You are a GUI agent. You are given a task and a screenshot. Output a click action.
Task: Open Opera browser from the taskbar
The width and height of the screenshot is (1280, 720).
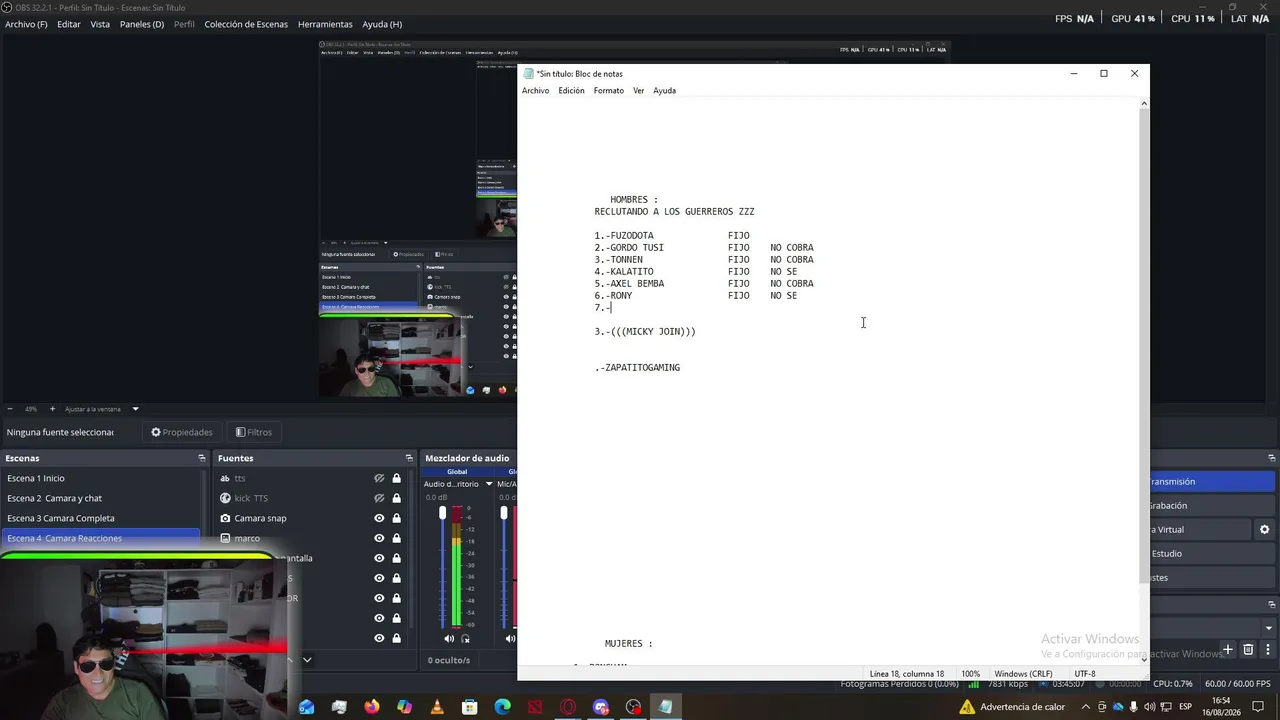tap(568, 707)
